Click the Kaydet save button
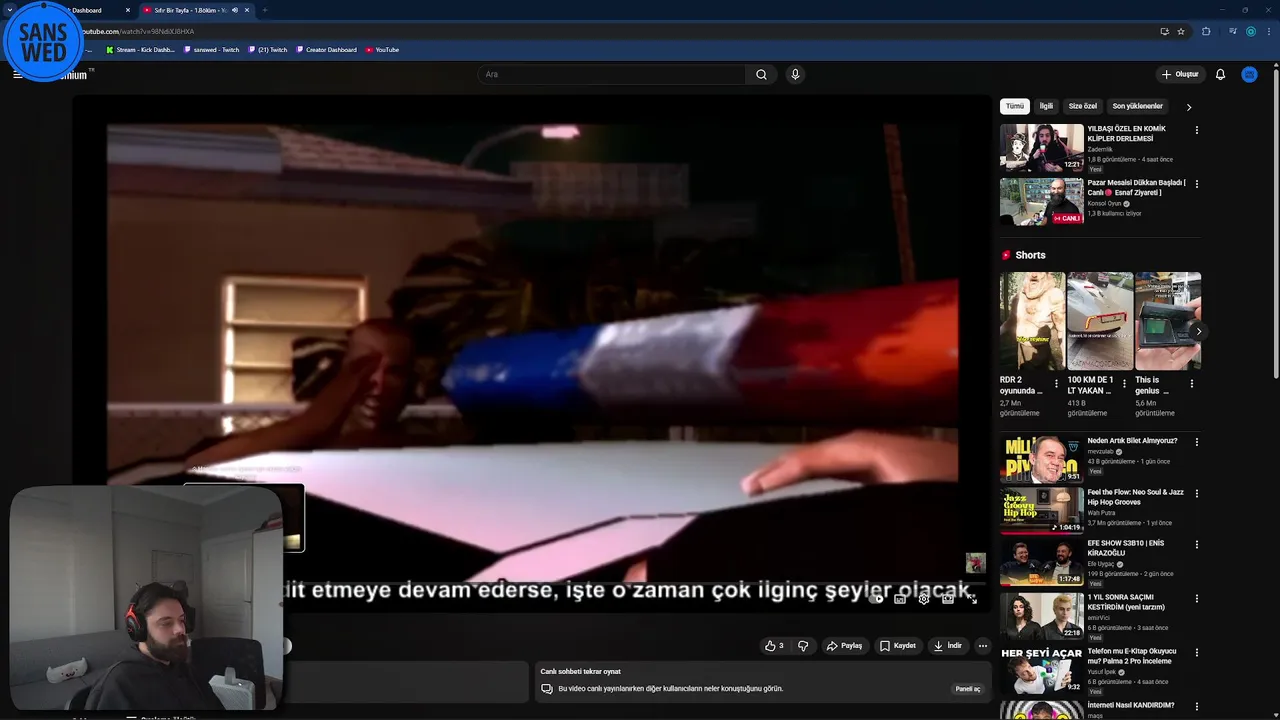 coord(898,646)
